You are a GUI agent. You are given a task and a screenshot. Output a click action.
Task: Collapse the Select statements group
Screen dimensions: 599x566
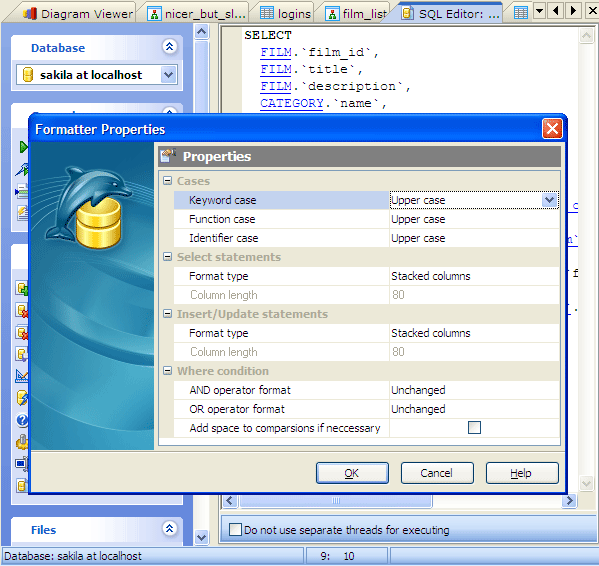tap(167, 257)
